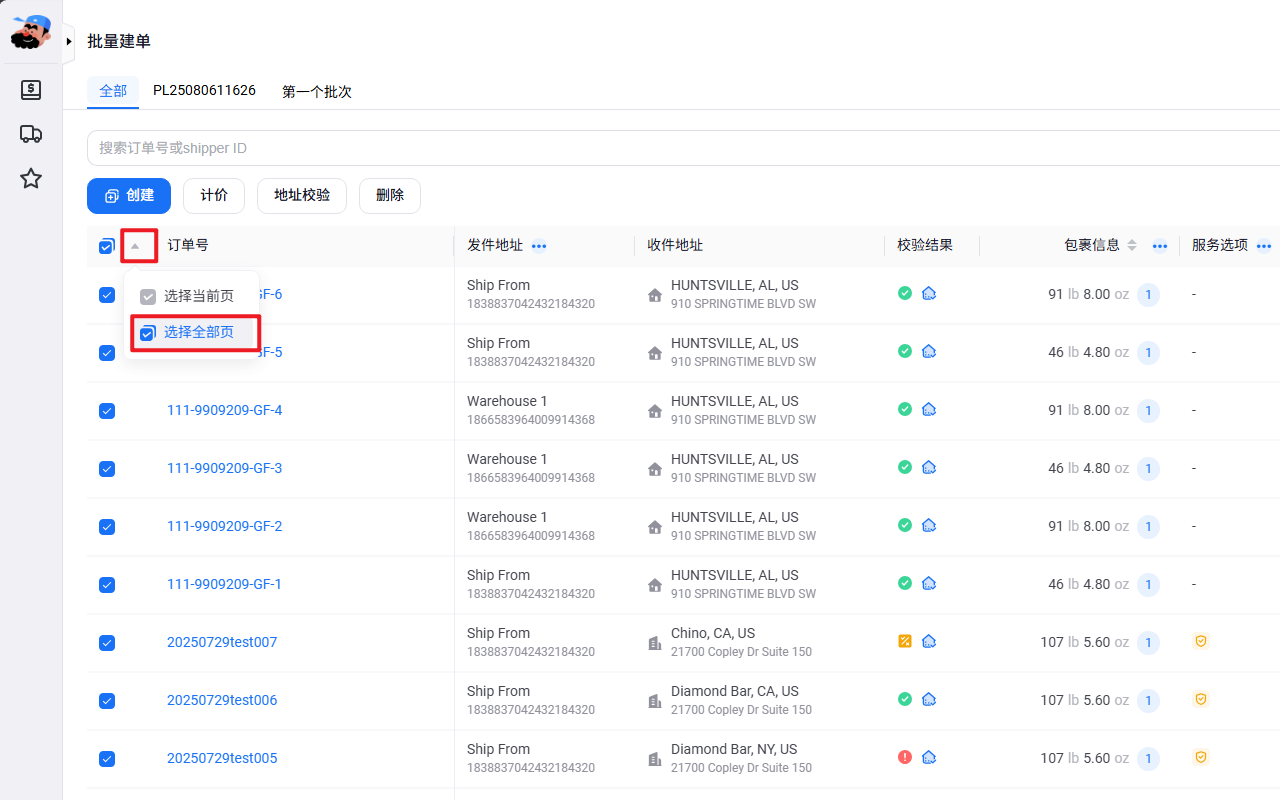Image resolution: width=1280 pixels, height=800 pixels.
Task: Click the 创建 button
Action: pos(129,196)
